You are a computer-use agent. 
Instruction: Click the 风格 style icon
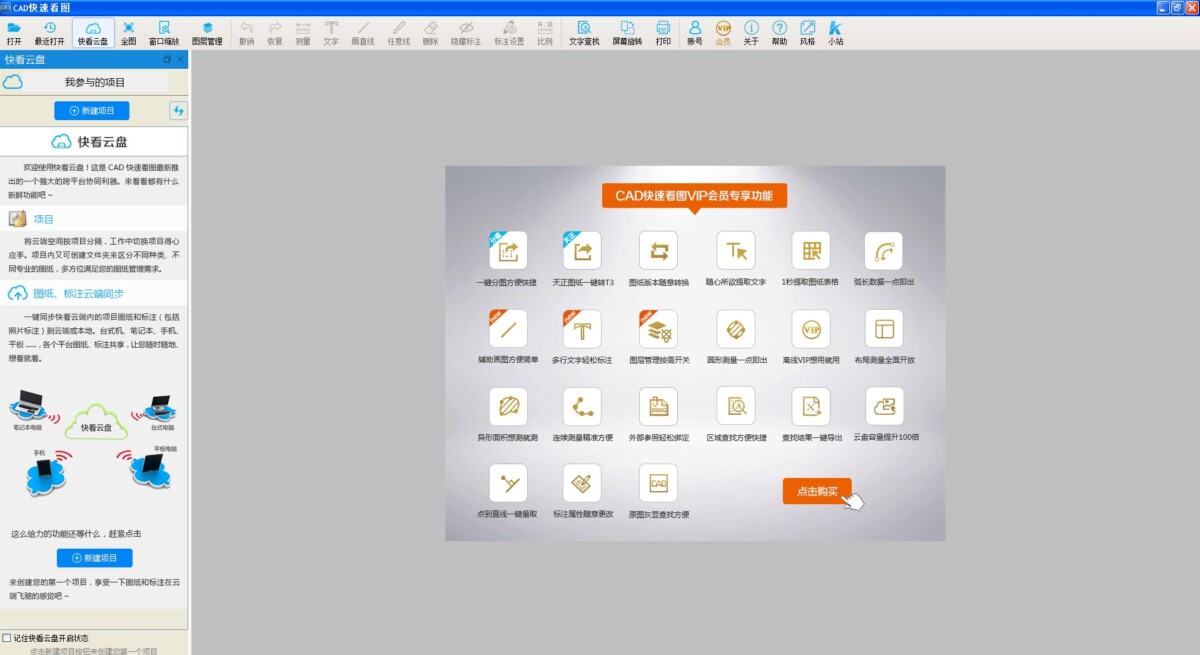808,33
